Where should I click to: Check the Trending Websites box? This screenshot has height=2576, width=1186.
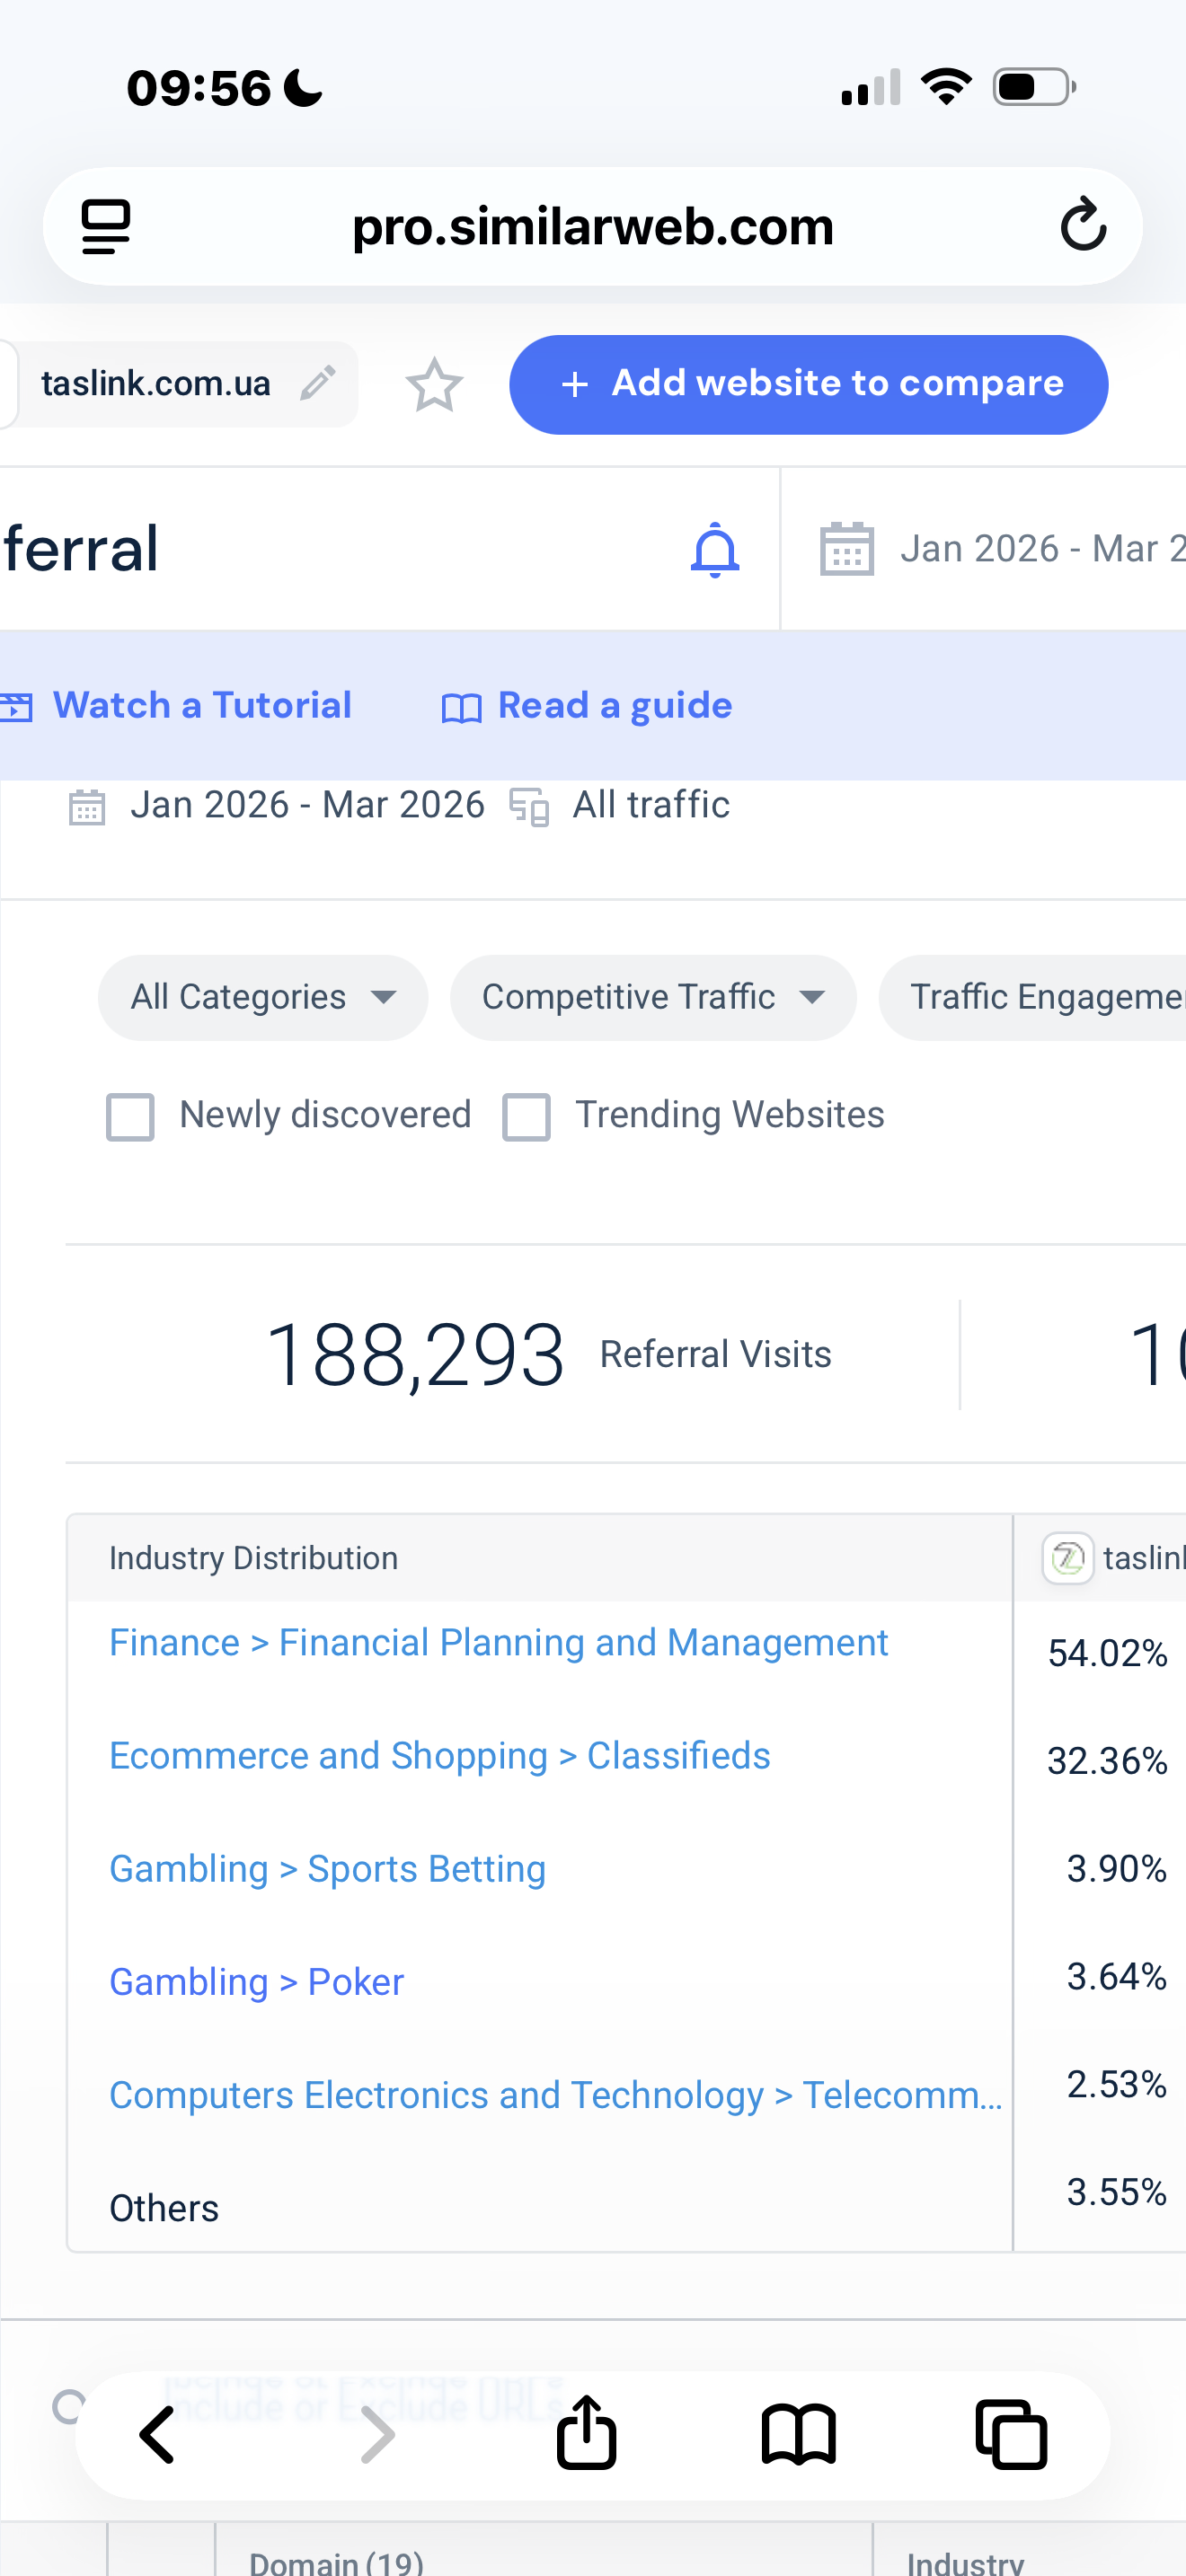tap(527, 1116)
